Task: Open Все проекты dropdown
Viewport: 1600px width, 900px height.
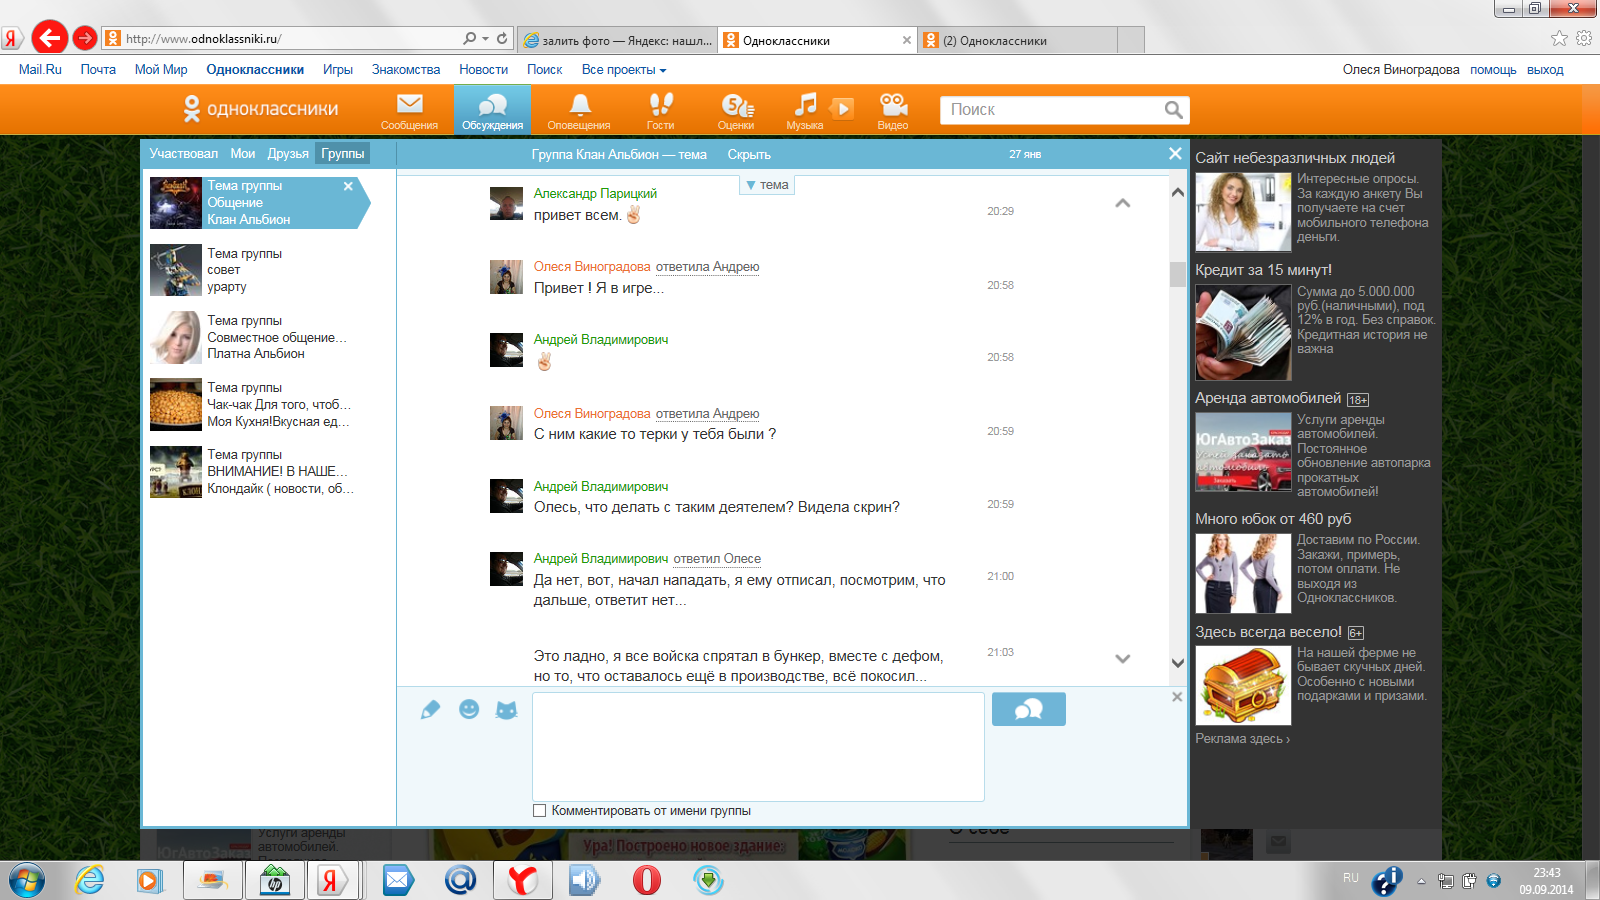Action: click(x=624, y=70)
